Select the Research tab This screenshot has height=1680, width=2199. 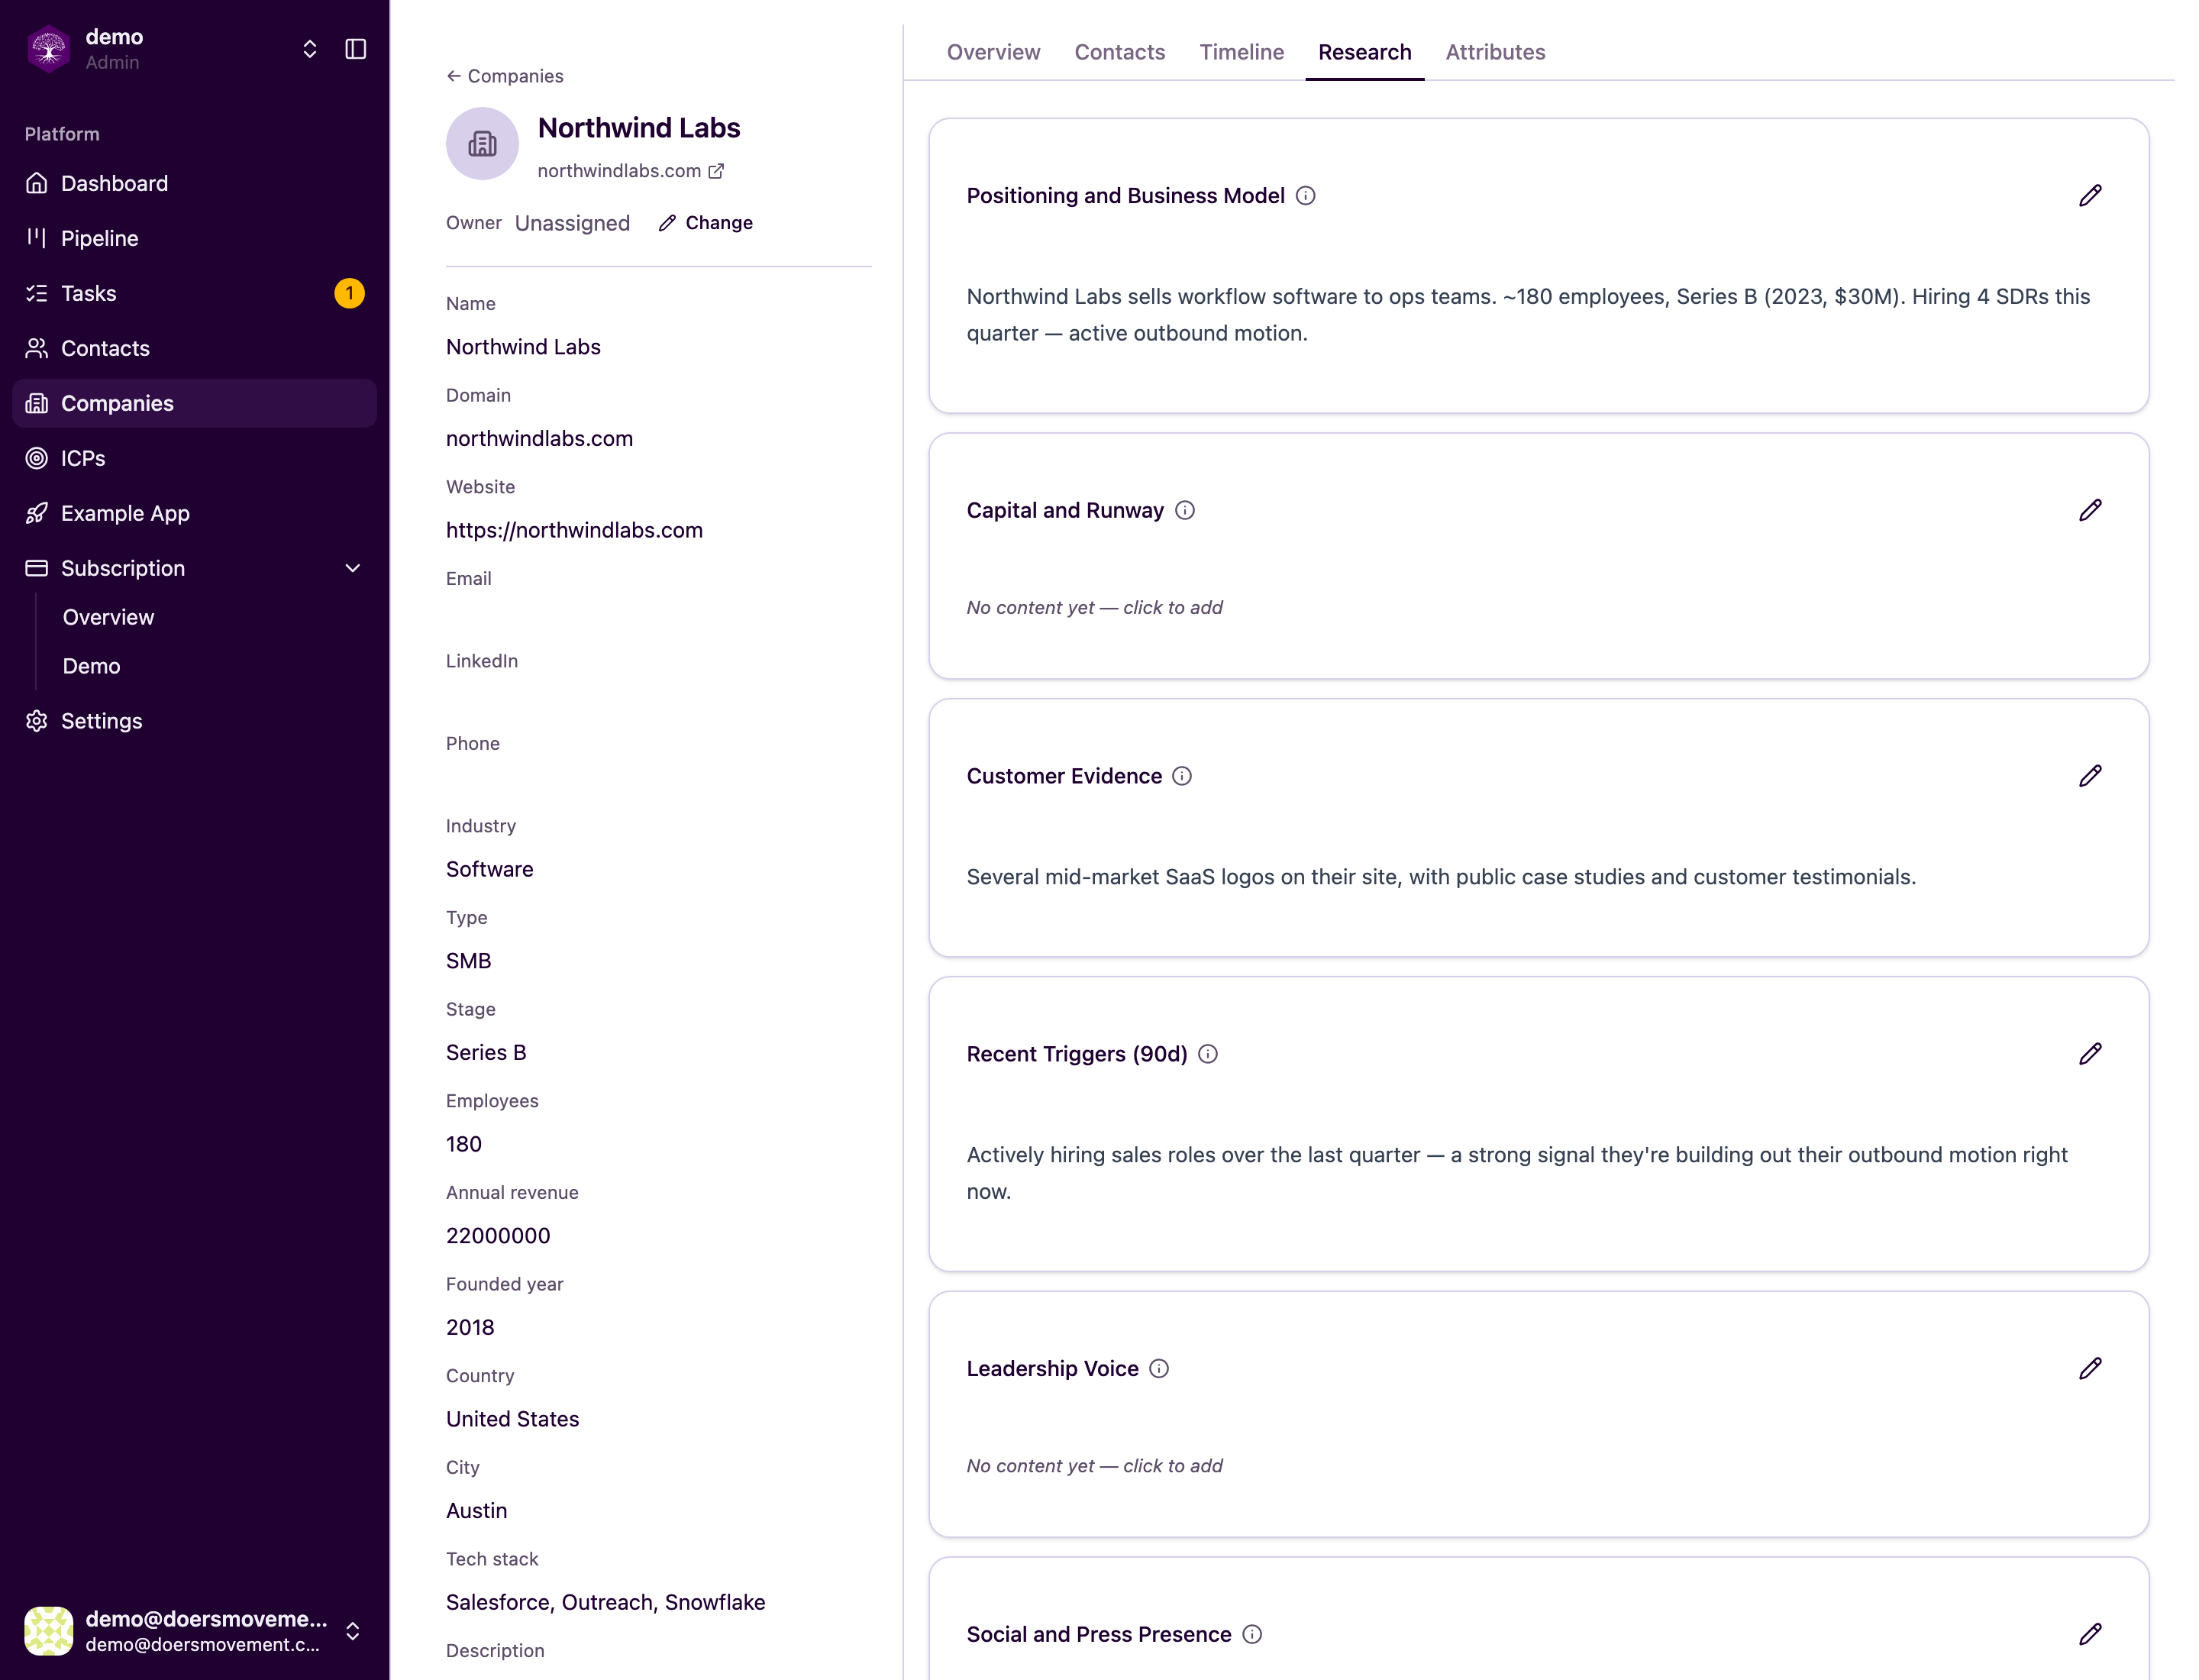coord(1364,52)
